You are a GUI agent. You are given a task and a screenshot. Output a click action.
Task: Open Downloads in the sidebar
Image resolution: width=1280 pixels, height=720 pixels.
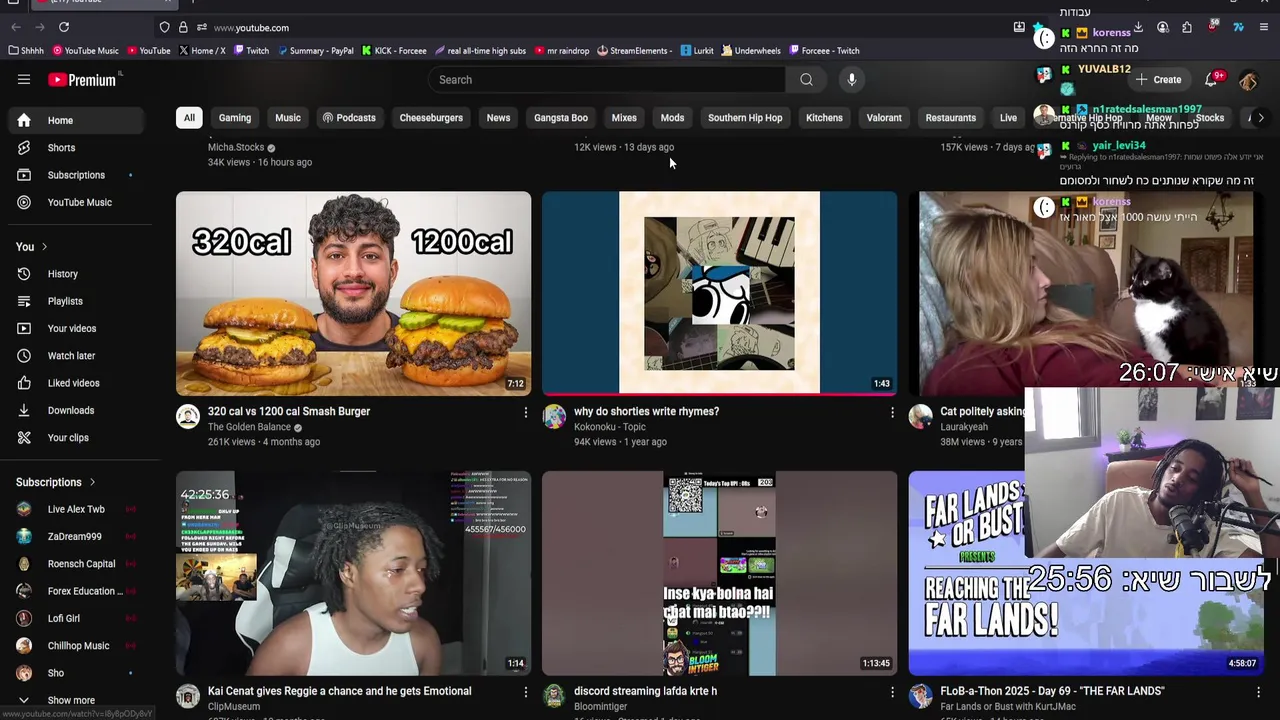pyautogui.click(x=76, y=410)
